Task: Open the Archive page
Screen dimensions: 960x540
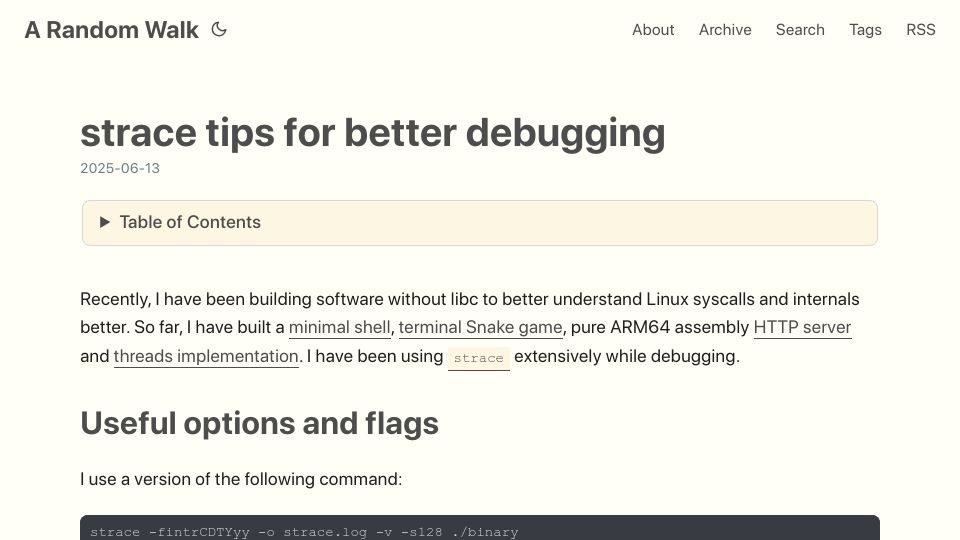Action: pos(725,29)
